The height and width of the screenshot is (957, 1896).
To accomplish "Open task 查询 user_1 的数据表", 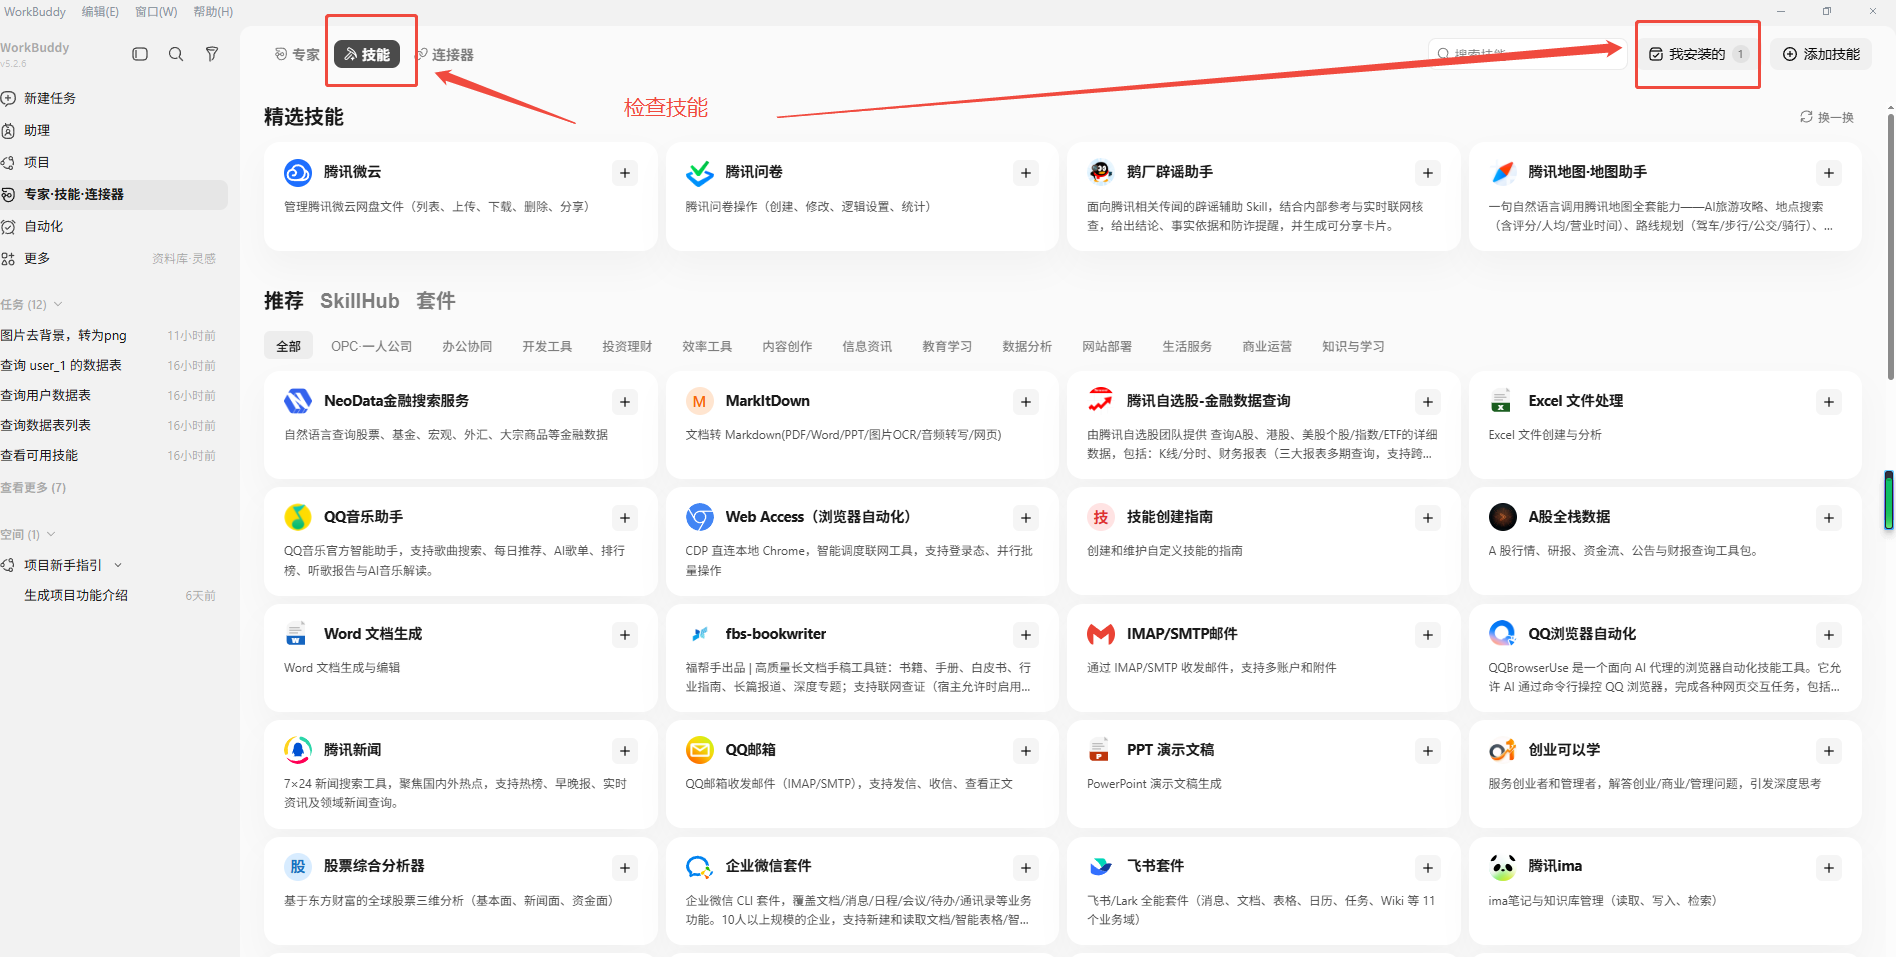I will (x=110, y=365).
